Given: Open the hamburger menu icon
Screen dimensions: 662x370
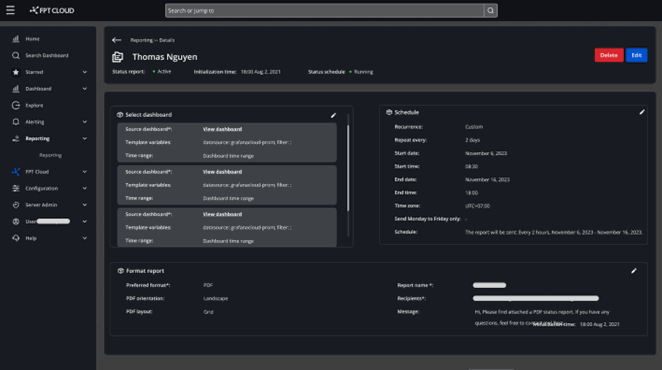Looking at the screenshot, I should click(10, 10).
